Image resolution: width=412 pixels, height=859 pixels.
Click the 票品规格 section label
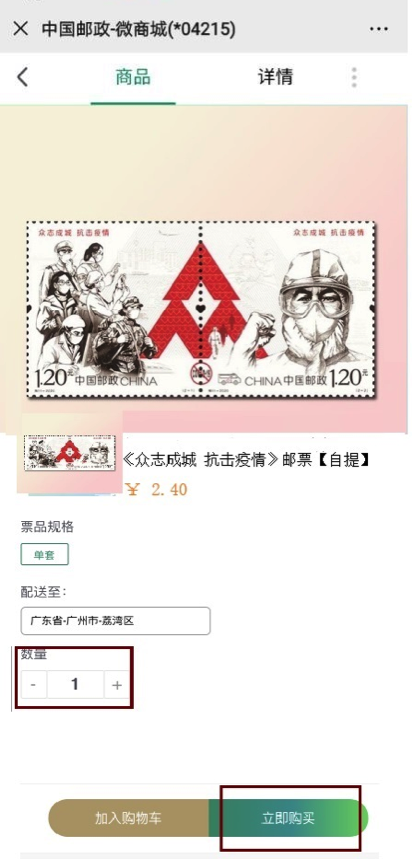[47, 527]
